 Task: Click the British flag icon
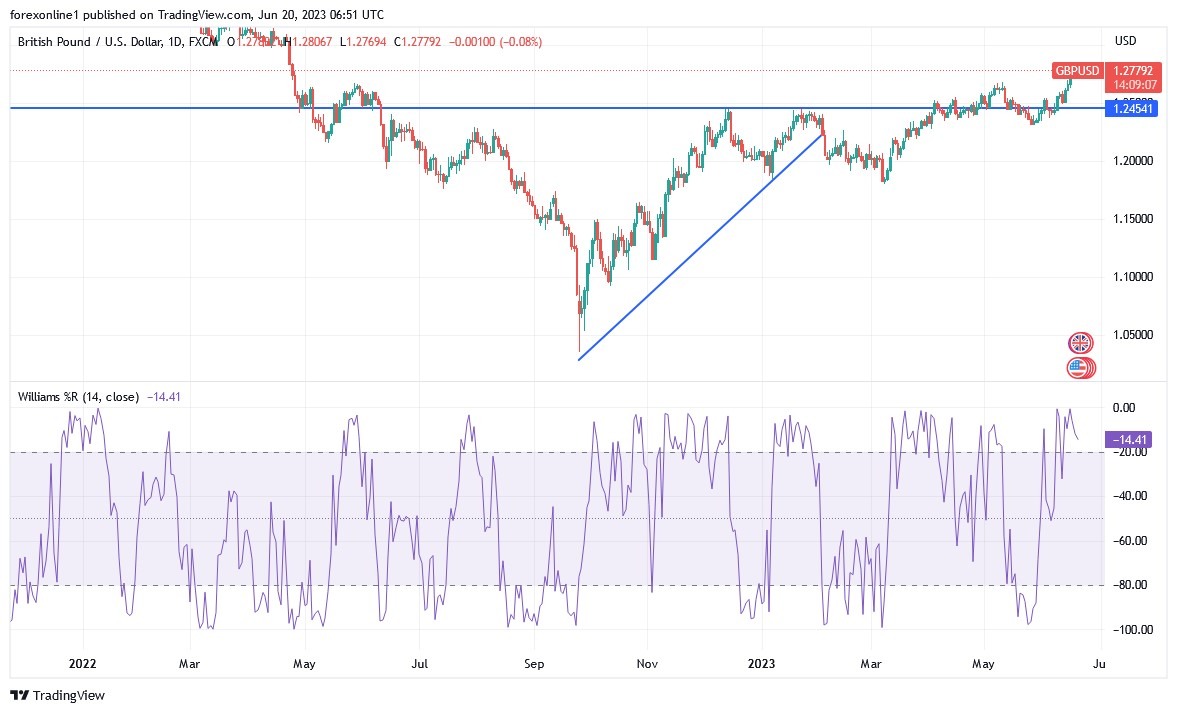[1080, 343]
